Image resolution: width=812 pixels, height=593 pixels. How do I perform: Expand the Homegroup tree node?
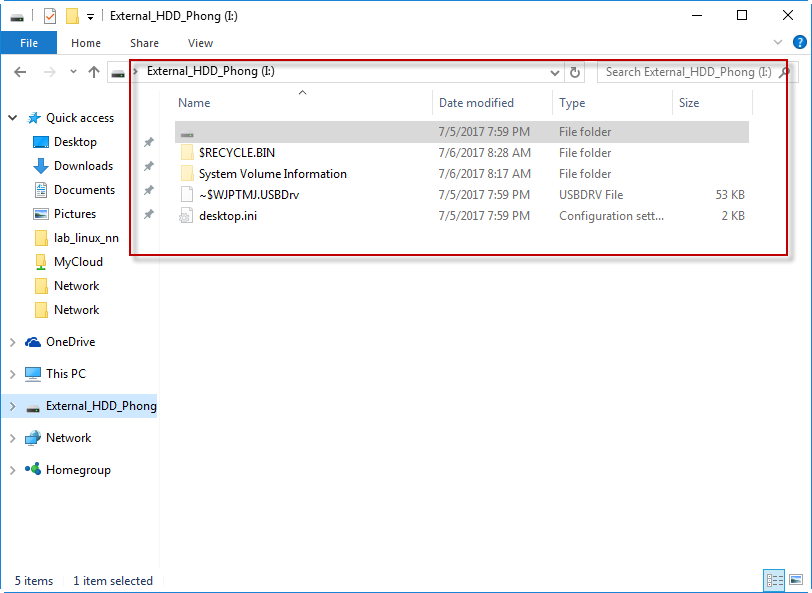(x=13, y=471)
